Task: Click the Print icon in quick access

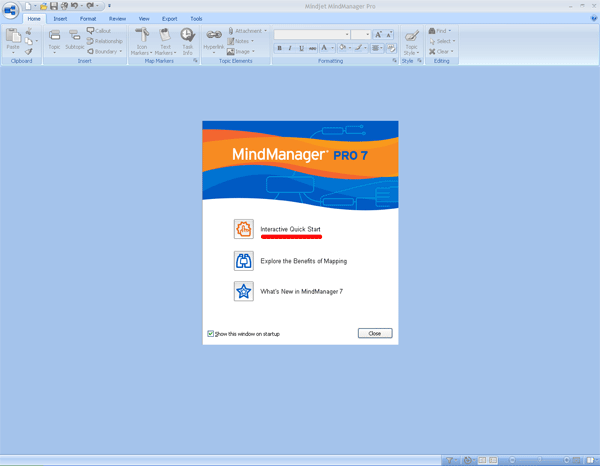Action: tap(64, 6)
